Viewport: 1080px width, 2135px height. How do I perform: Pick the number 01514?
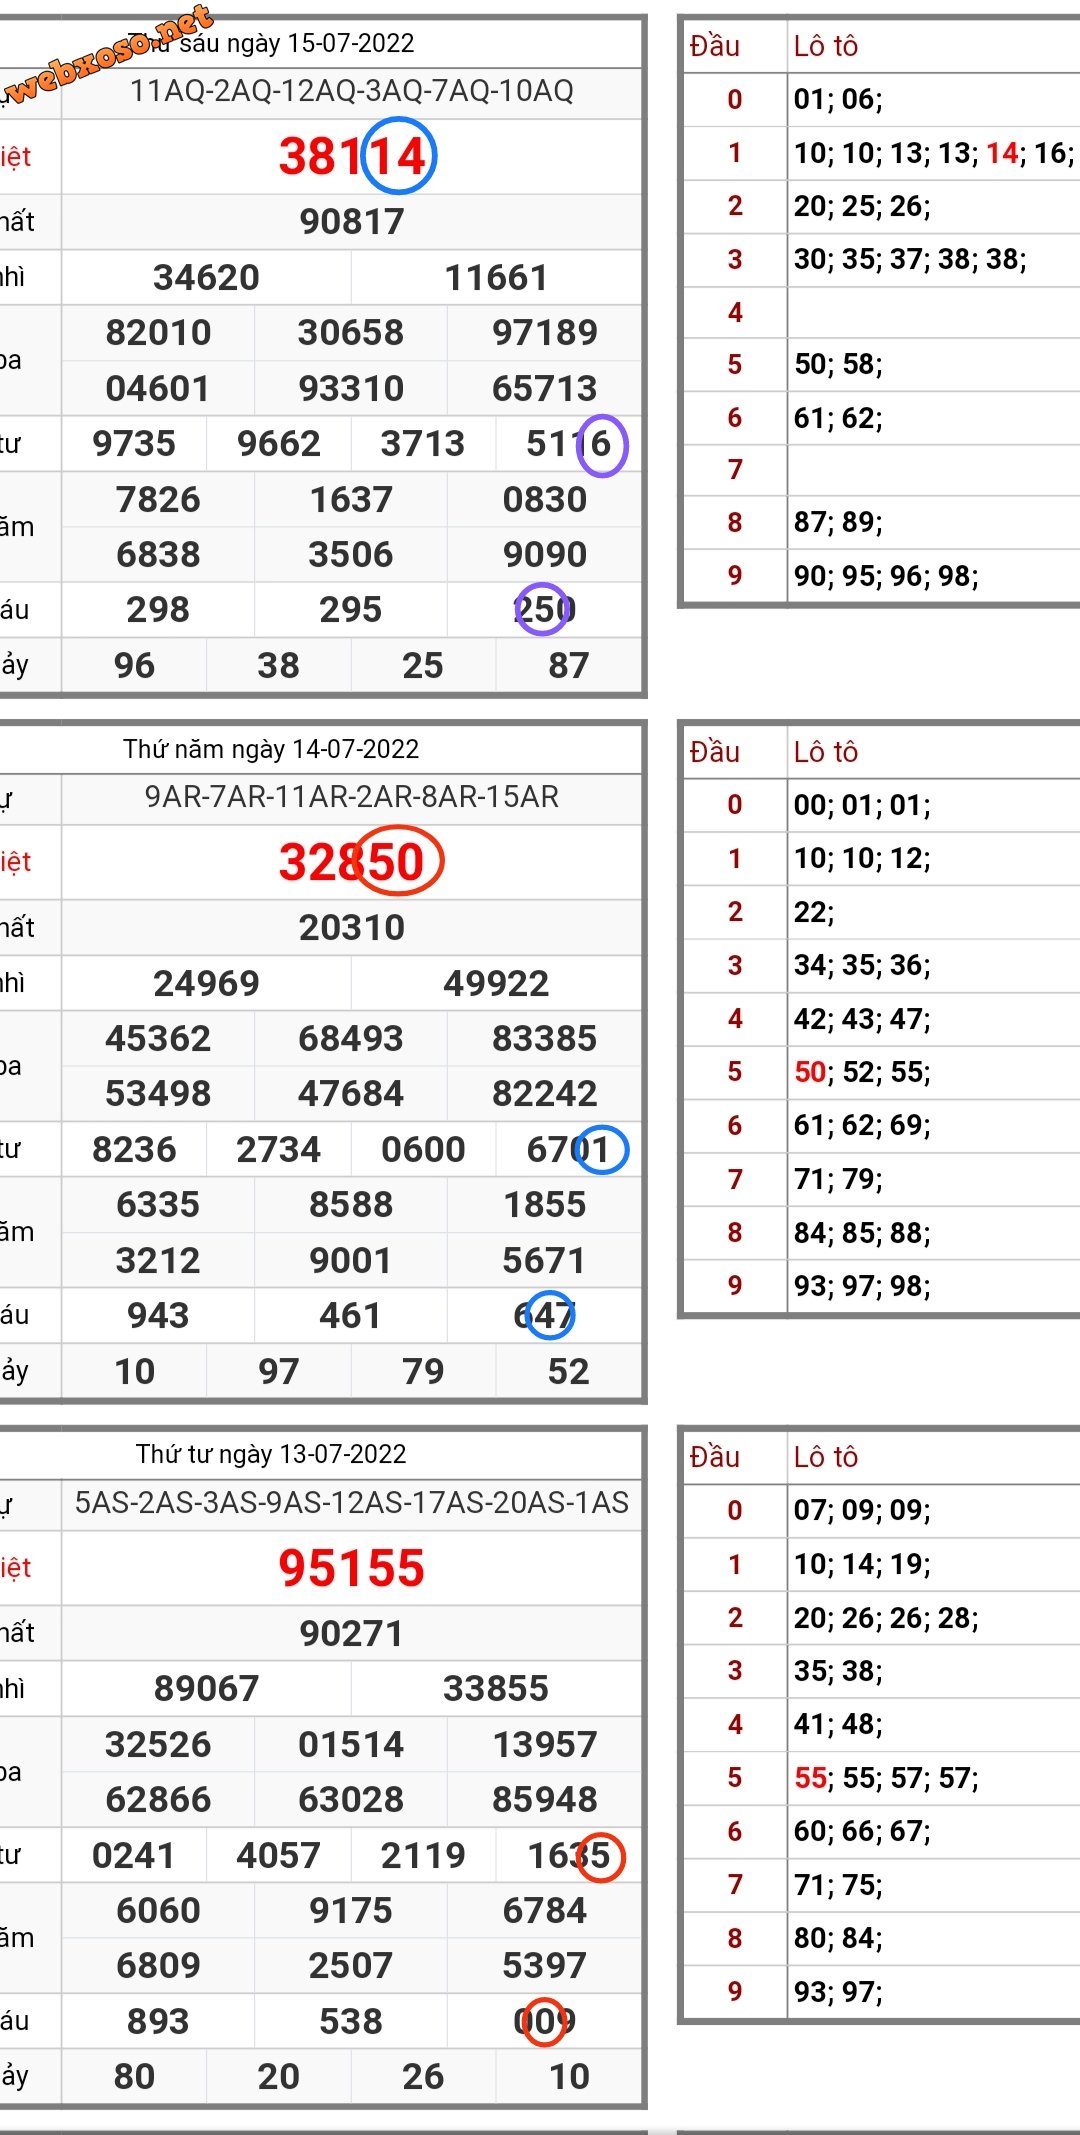[x=351, y=1745]
